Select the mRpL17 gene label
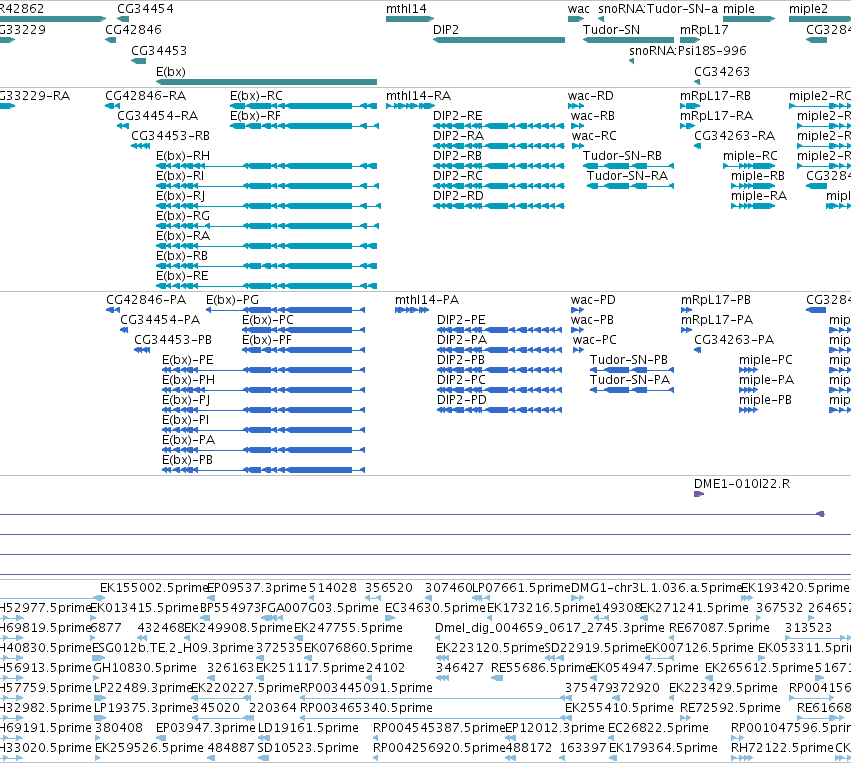Screen dimensions: 851x763 tap(704, 30)
